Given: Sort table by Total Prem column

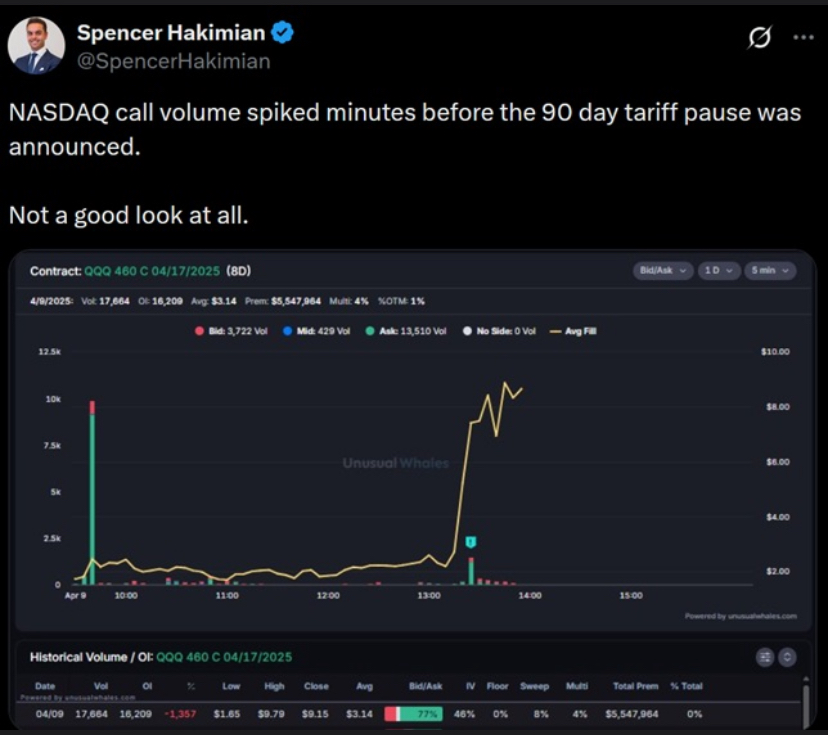Looking at the screenshot, I should [x=636, y=686].
